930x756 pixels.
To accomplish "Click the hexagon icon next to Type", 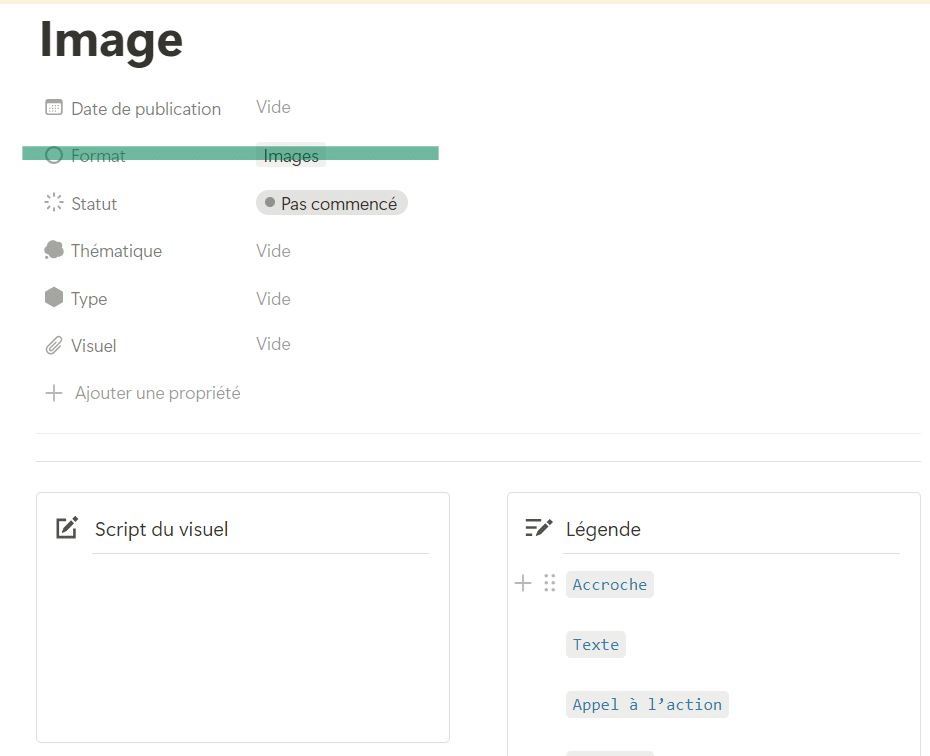I will [x=54, y=298].
